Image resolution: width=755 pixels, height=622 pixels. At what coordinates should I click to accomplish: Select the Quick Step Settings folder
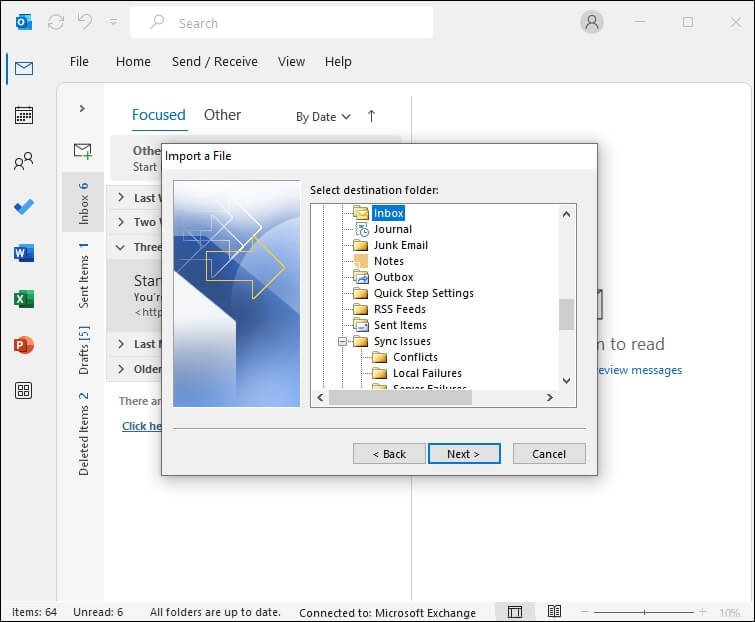click(x=424, y=293)
